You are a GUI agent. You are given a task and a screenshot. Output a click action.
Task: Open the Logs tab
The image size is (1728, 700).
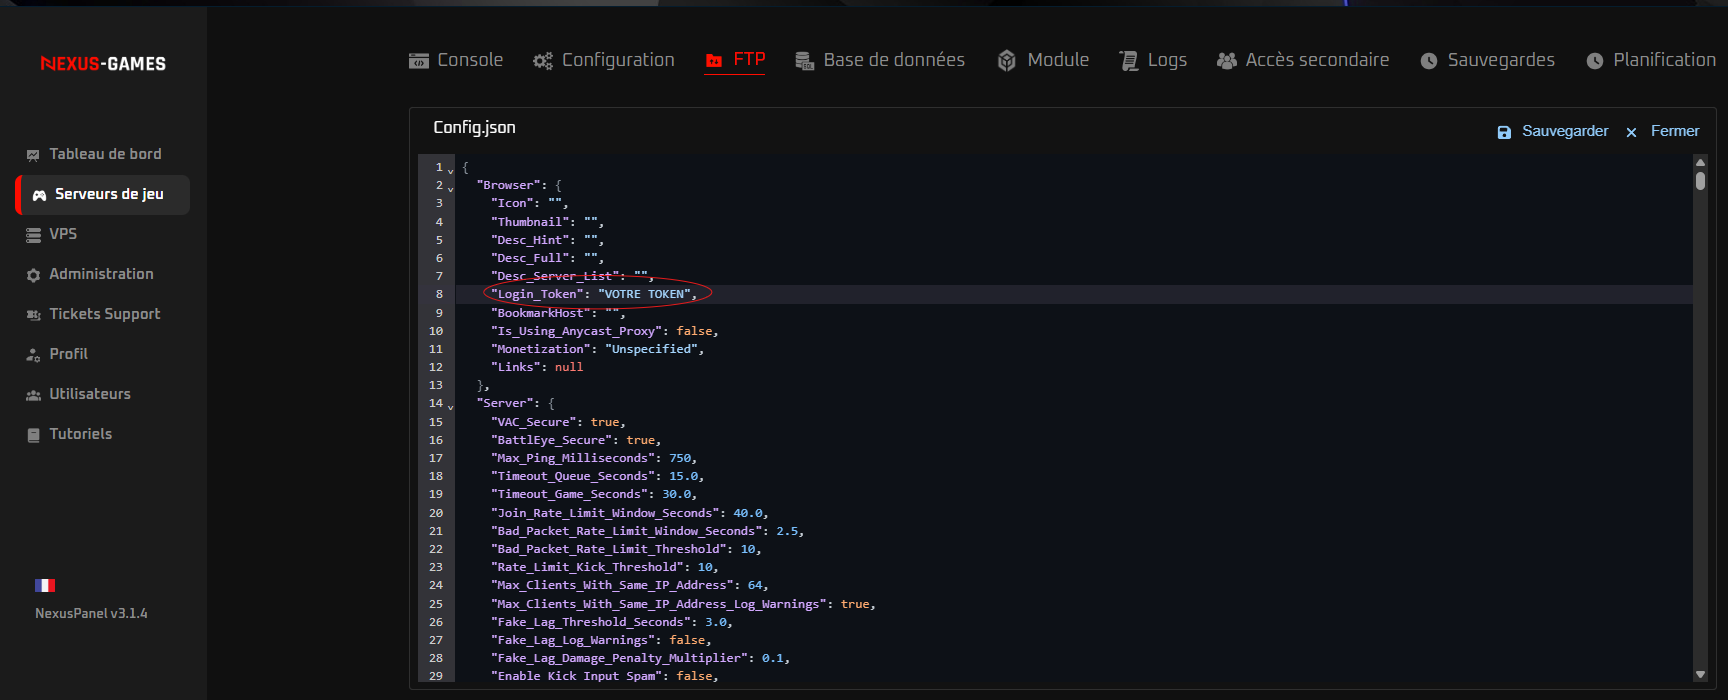(x=1152, y=60)
